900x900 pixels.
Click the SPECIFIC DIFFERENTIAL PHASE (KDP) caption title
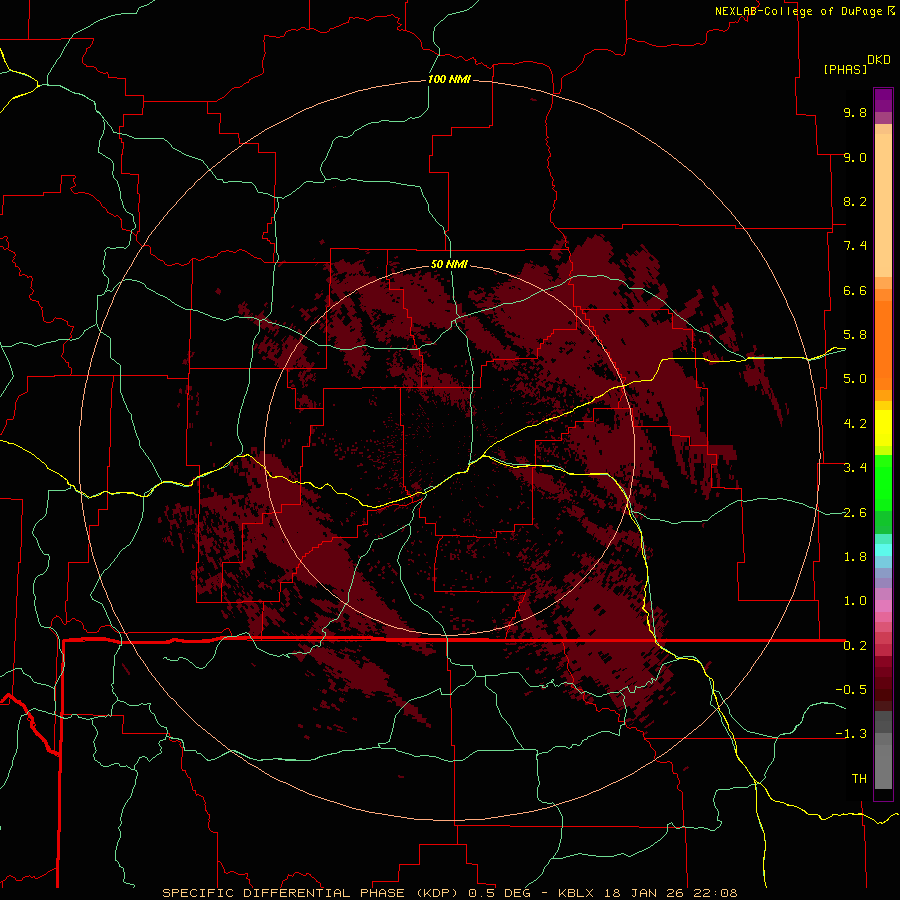tap(313, 893)
